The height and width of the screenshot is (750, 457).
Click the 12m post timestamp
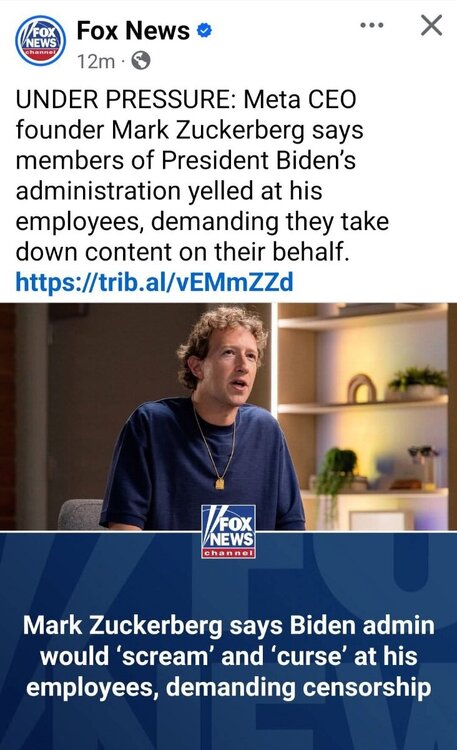(x=96, y=61)
